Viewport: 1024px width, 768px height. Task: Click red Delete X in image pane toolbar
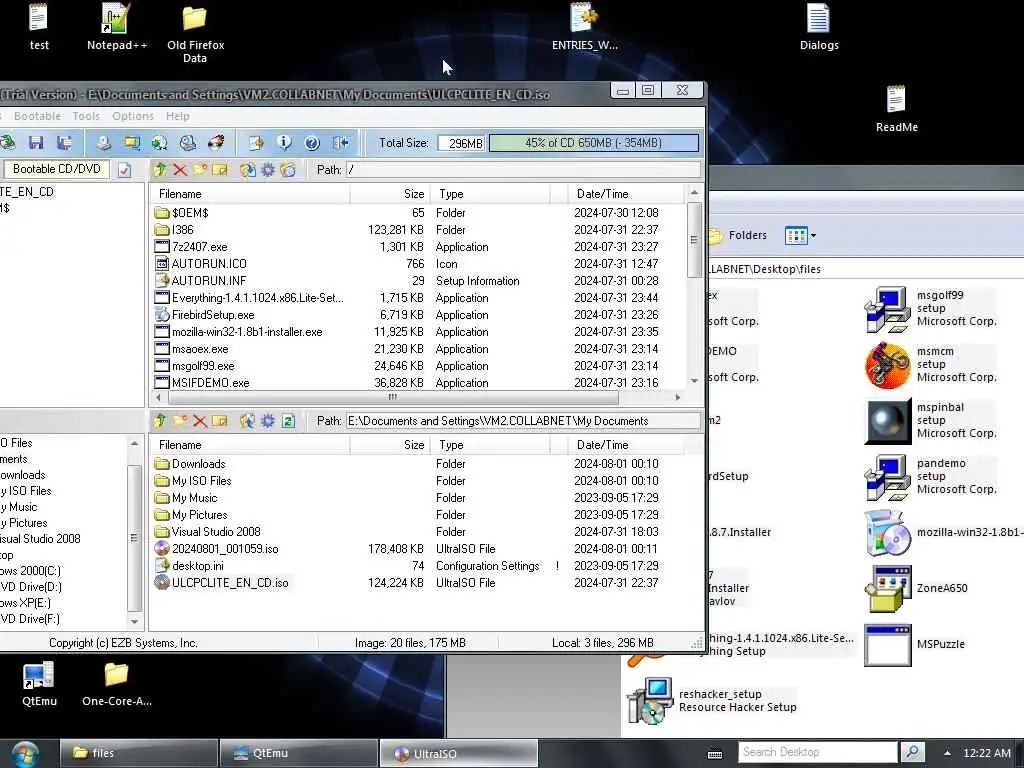tap(180, 170)
